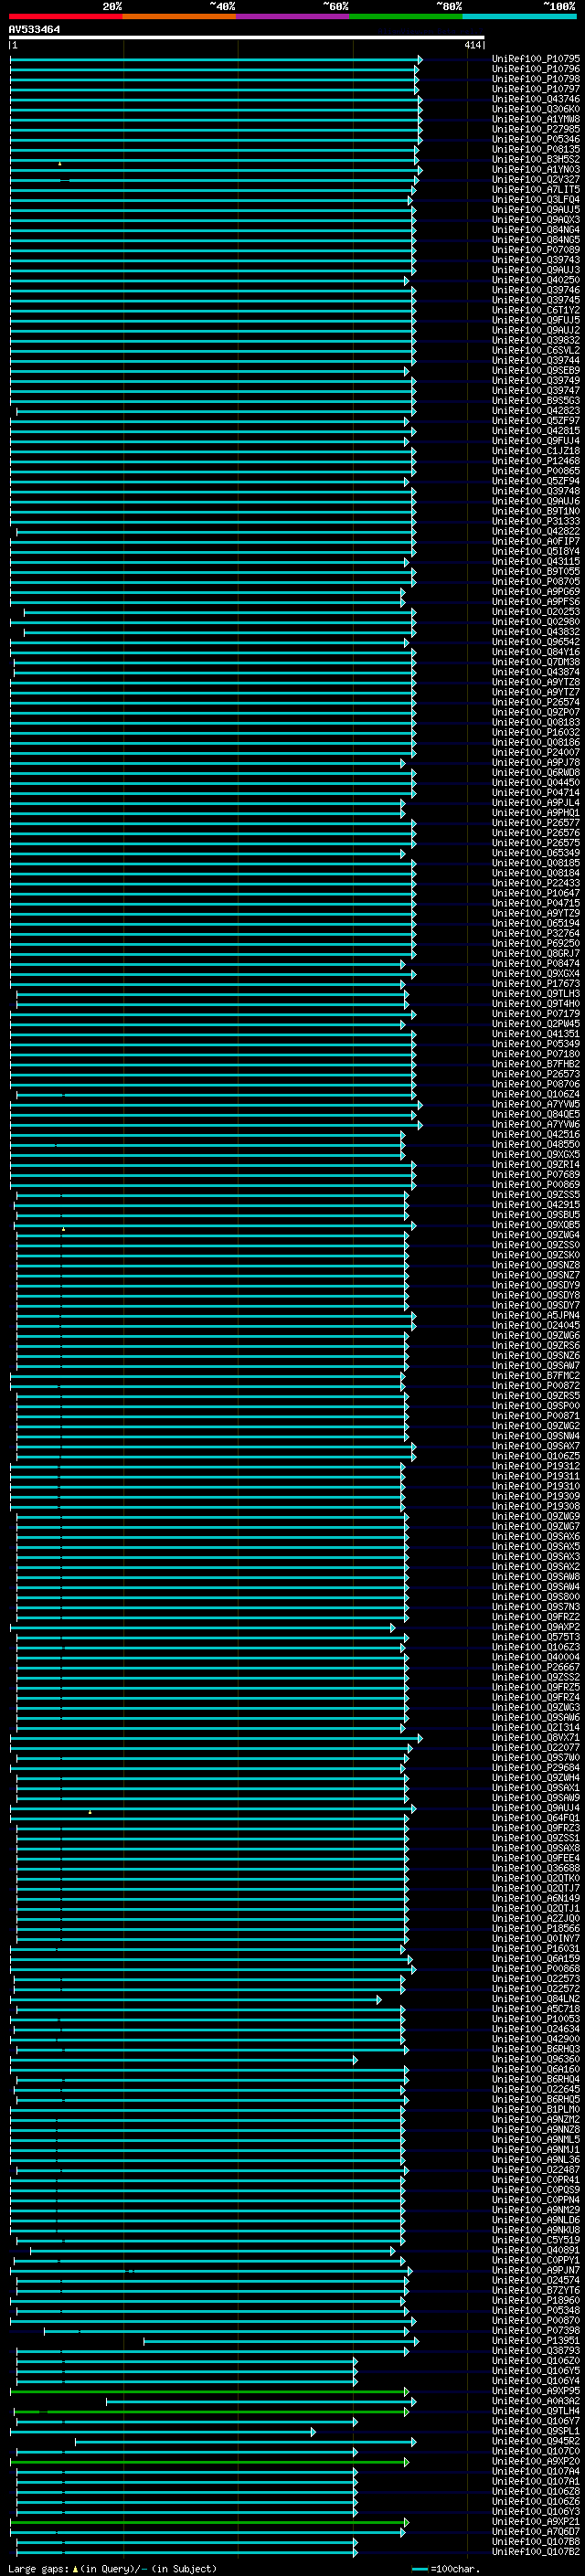Choose the UniRef100_B3H5S2 row label
Image resolution: width=585 pixels, height=2576 pixels.
pyautogui.click(x=536, y=159)
